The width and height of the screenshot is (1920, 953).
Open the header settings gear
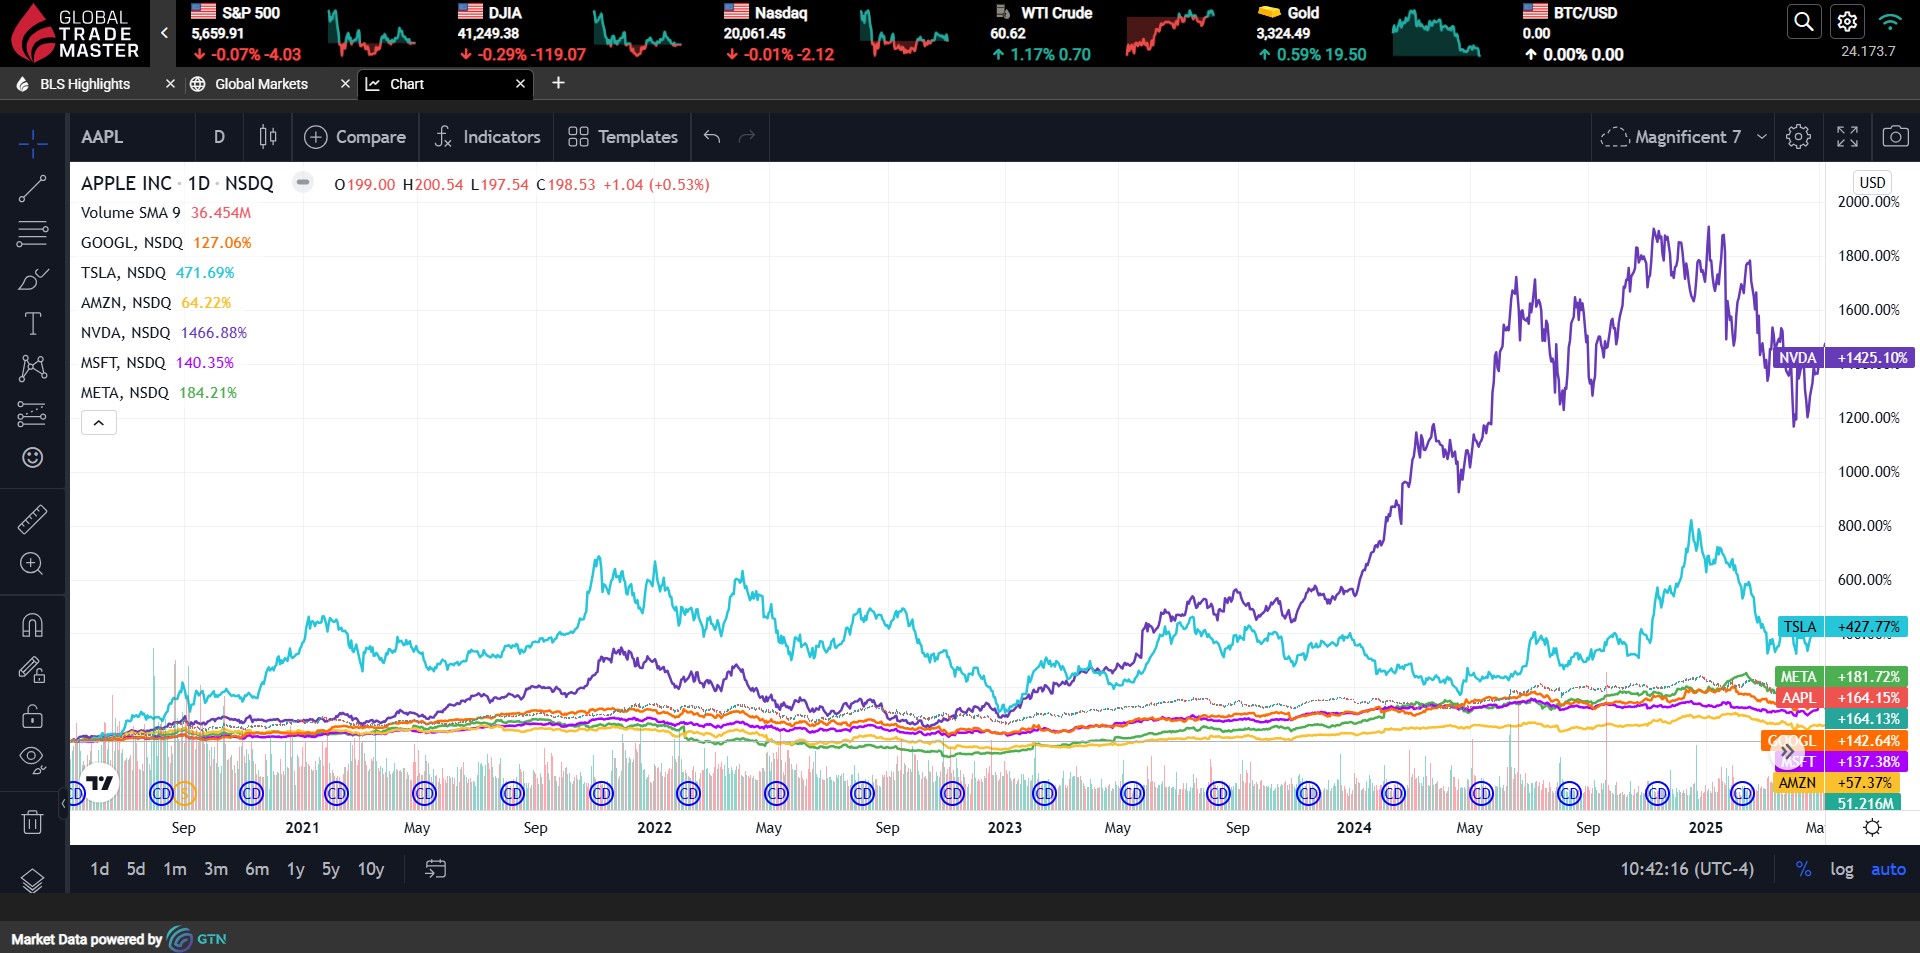click(x=1847, y=22)
